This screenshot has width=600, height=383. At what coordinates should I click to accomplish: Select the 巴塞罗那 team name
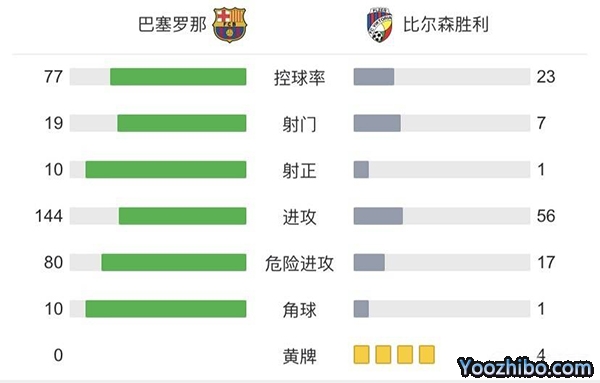(x=172, y=24)
